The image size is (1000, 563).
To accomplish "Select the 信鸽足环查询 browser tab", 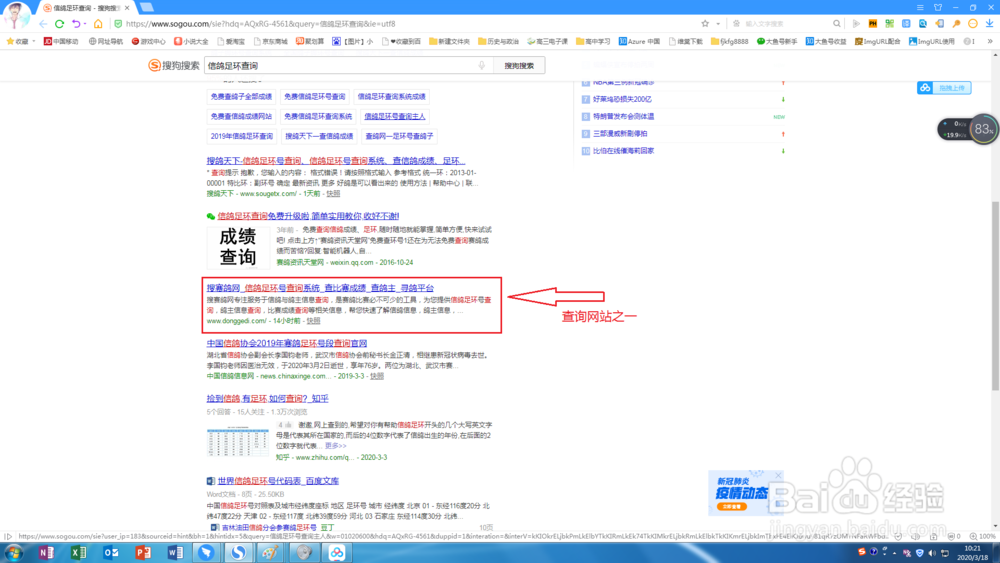I will (x=86, y=8).
